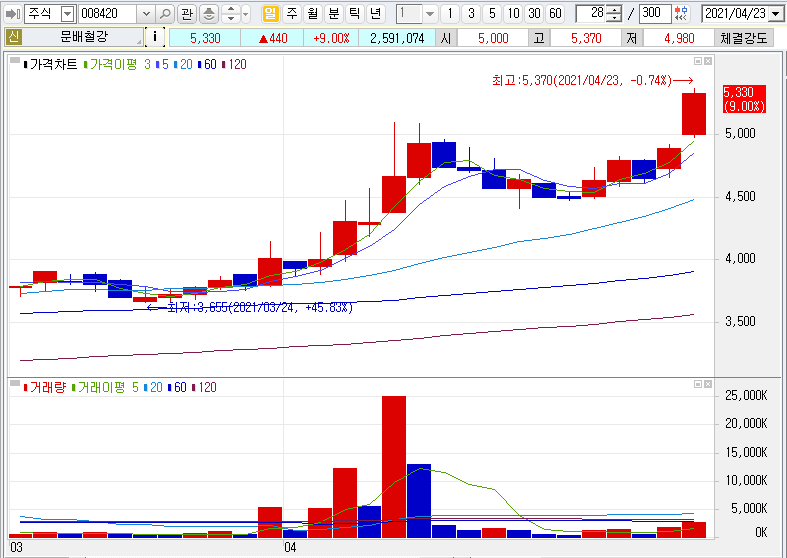Click the stock code field showing 008420
Screen dimensions: 787x558
(109, 14)
